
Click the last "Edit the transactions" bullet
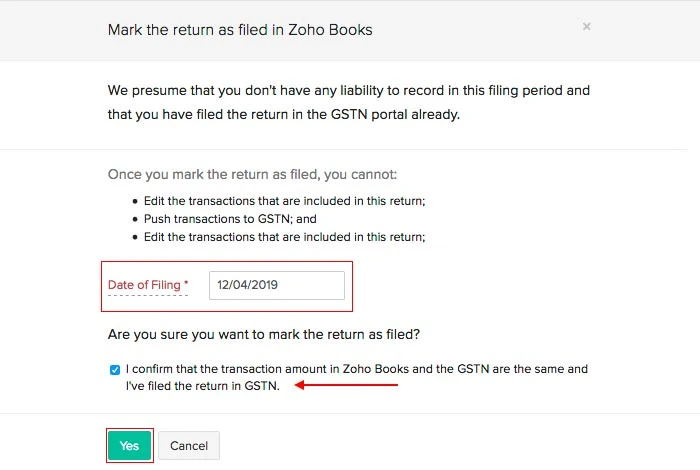click(285, 237)
